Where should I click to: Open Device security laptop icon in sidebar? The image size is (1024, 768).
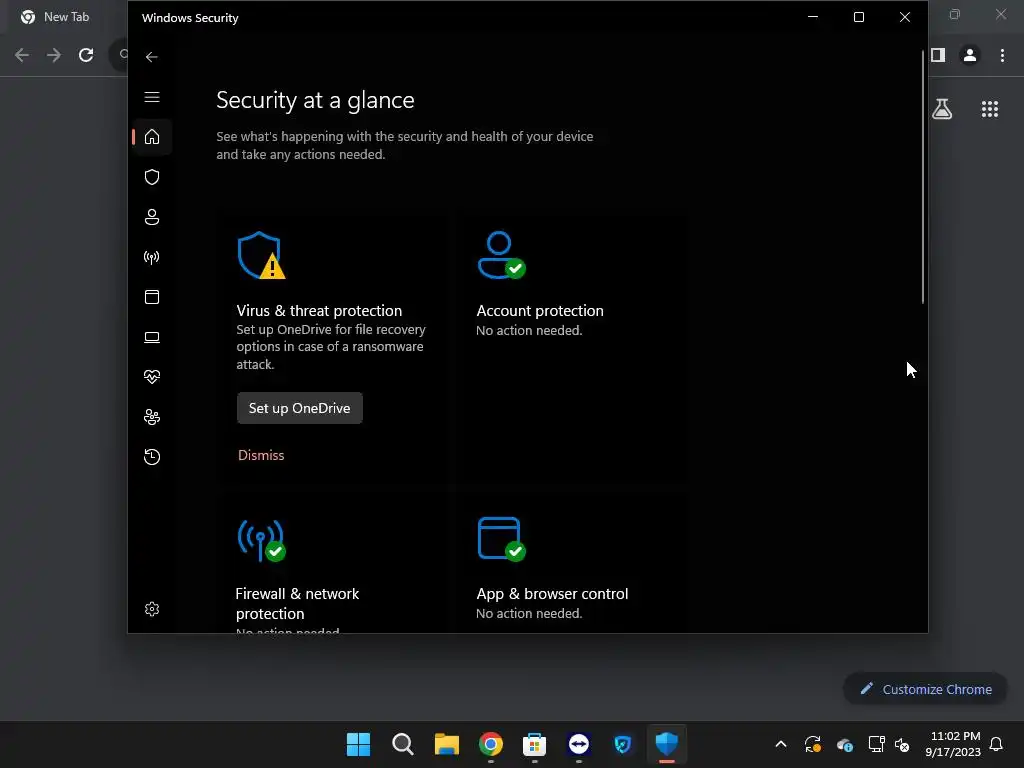click(x=152, y=337)
